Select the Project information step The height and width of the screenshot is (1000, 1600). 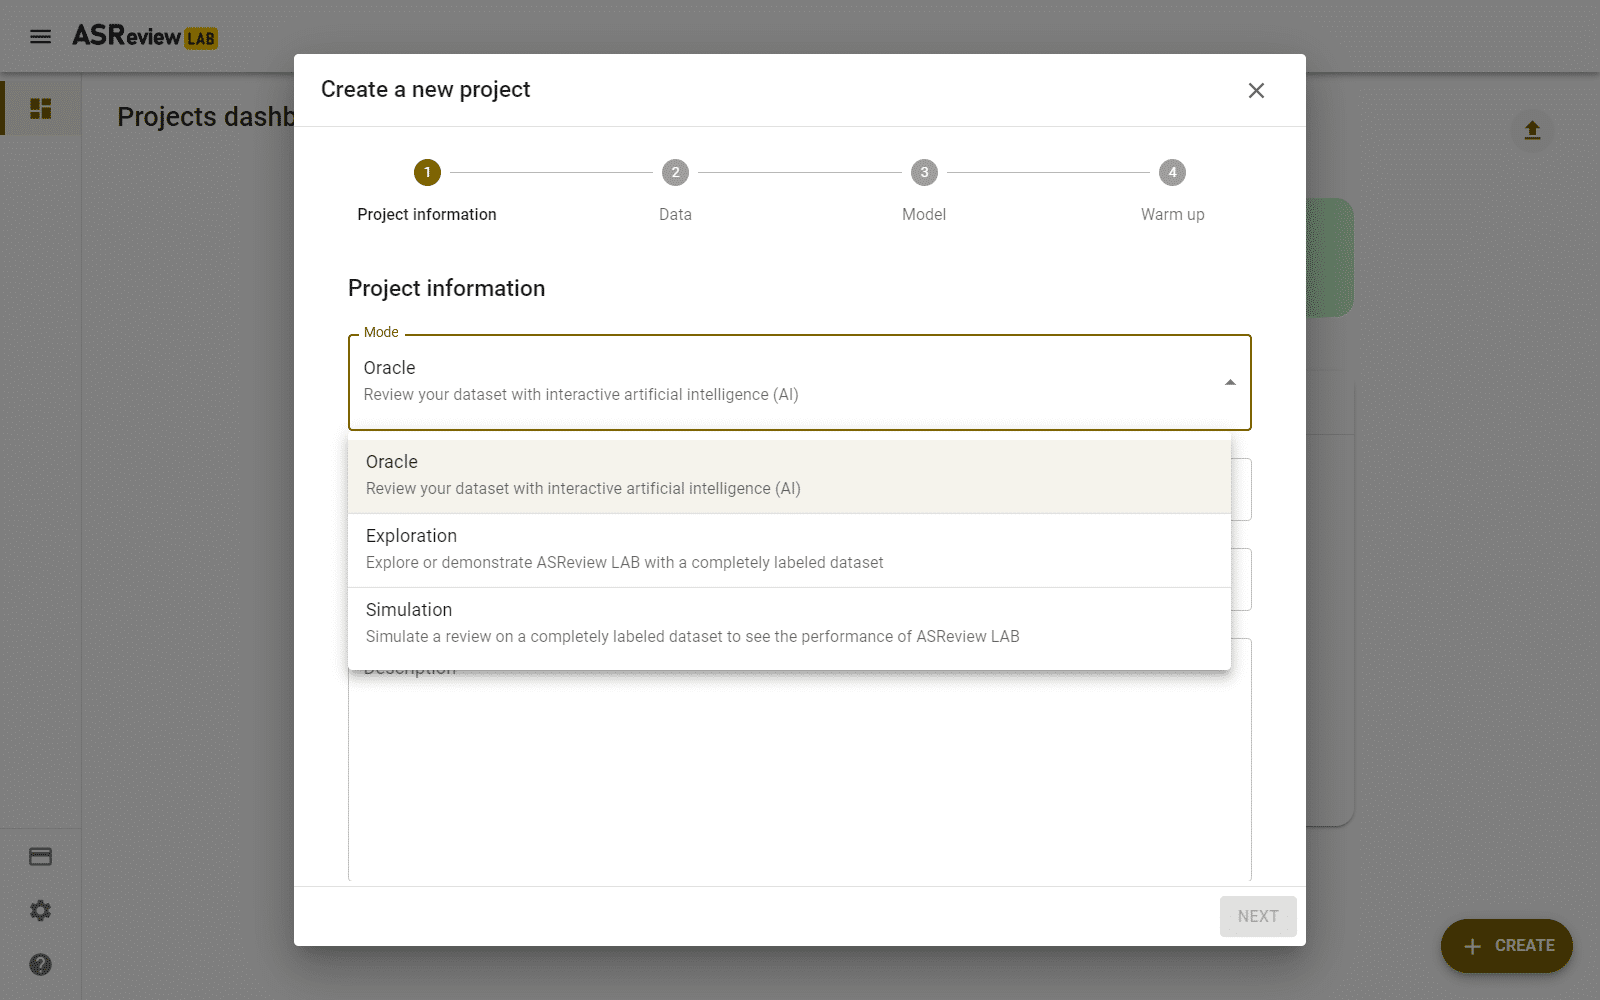[x=427, y=172]
